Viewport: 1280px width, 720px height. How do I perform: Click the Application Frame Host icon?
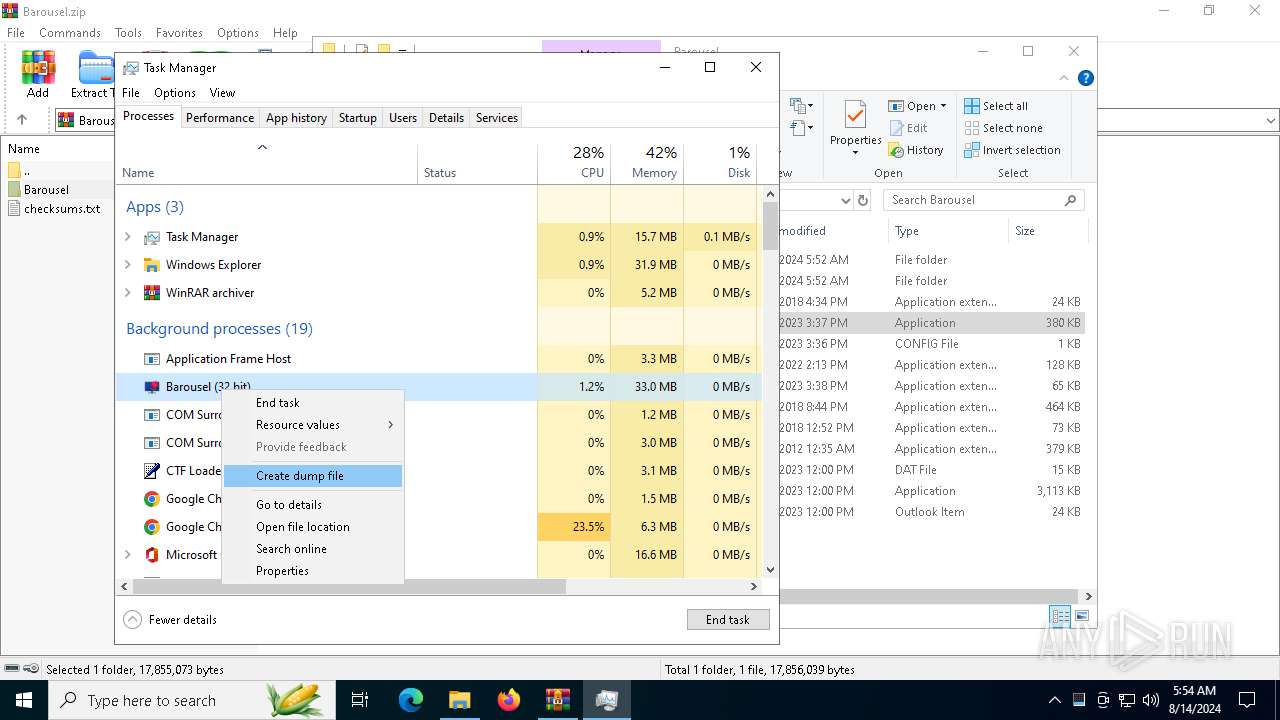[x=152, y=359]
